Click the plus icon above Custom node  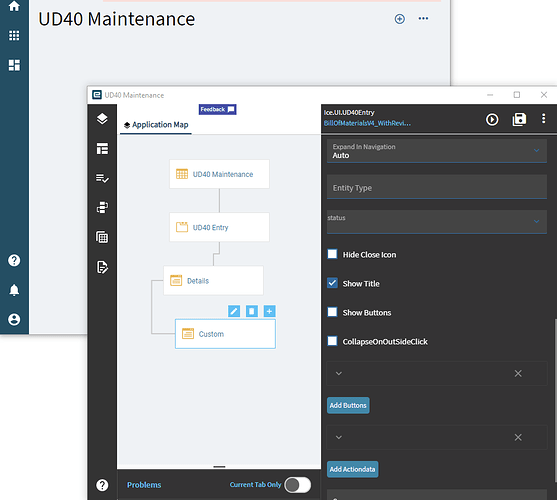tap(270, 311)
